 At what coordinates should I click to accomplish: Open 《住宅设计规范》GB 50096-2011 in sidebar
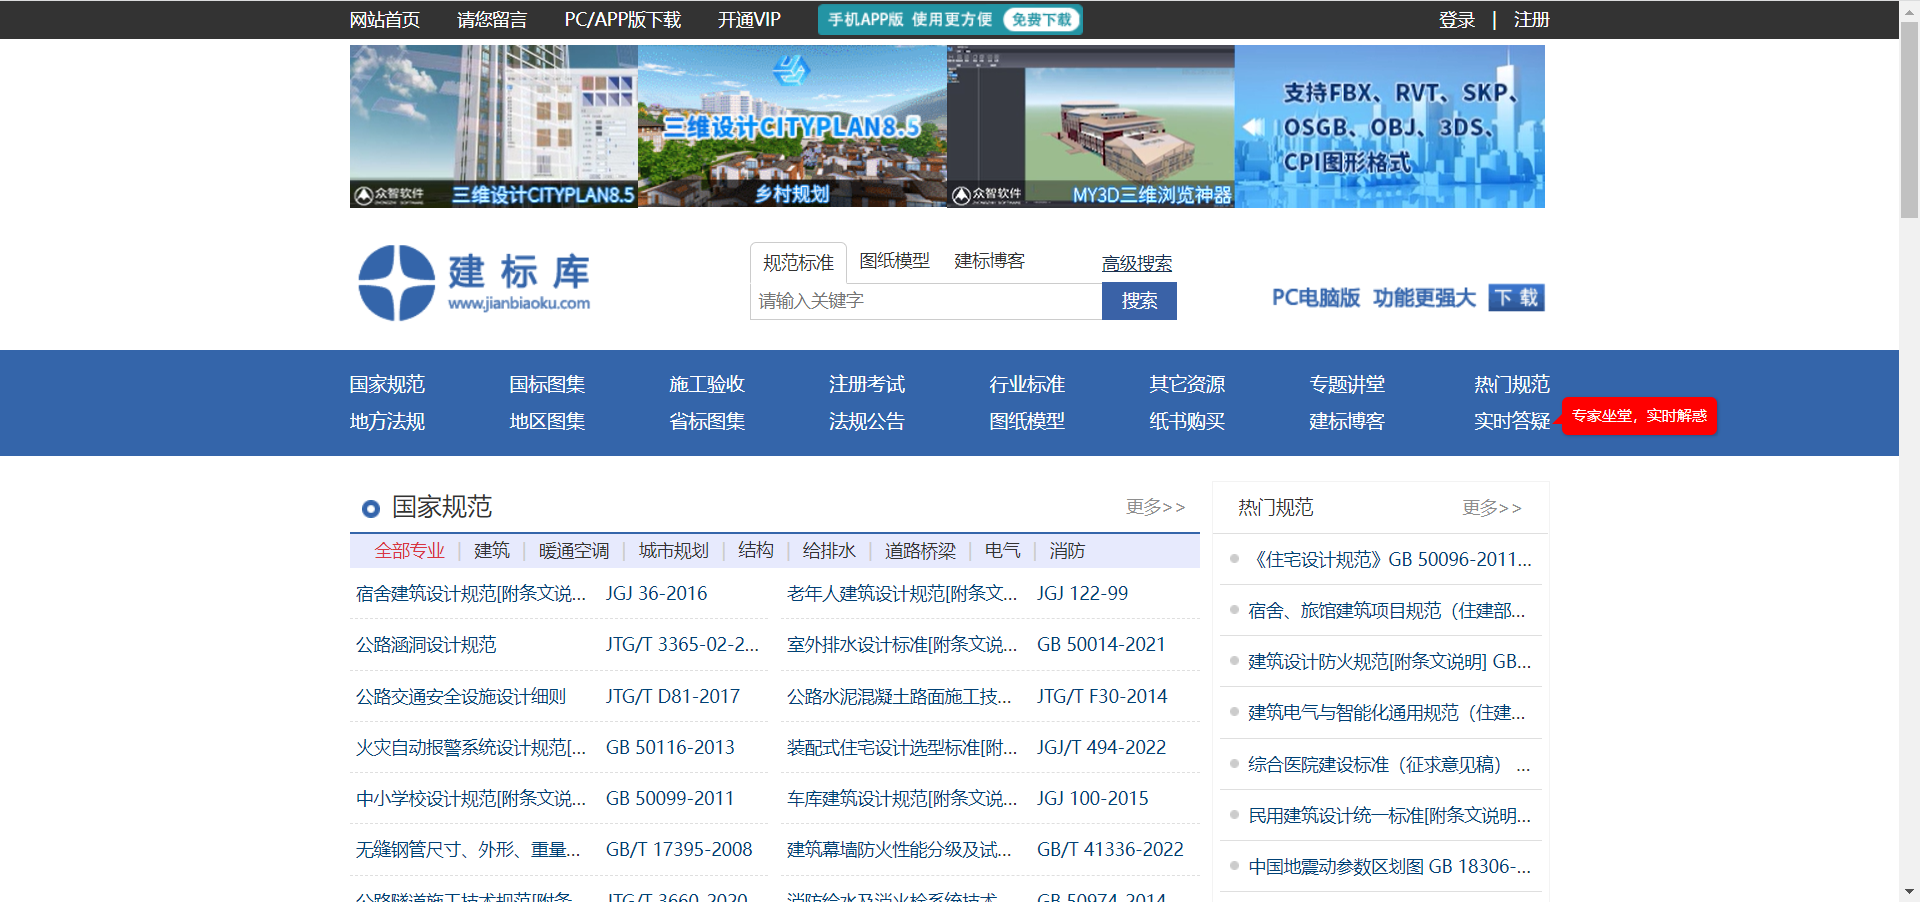point(1390,560)
